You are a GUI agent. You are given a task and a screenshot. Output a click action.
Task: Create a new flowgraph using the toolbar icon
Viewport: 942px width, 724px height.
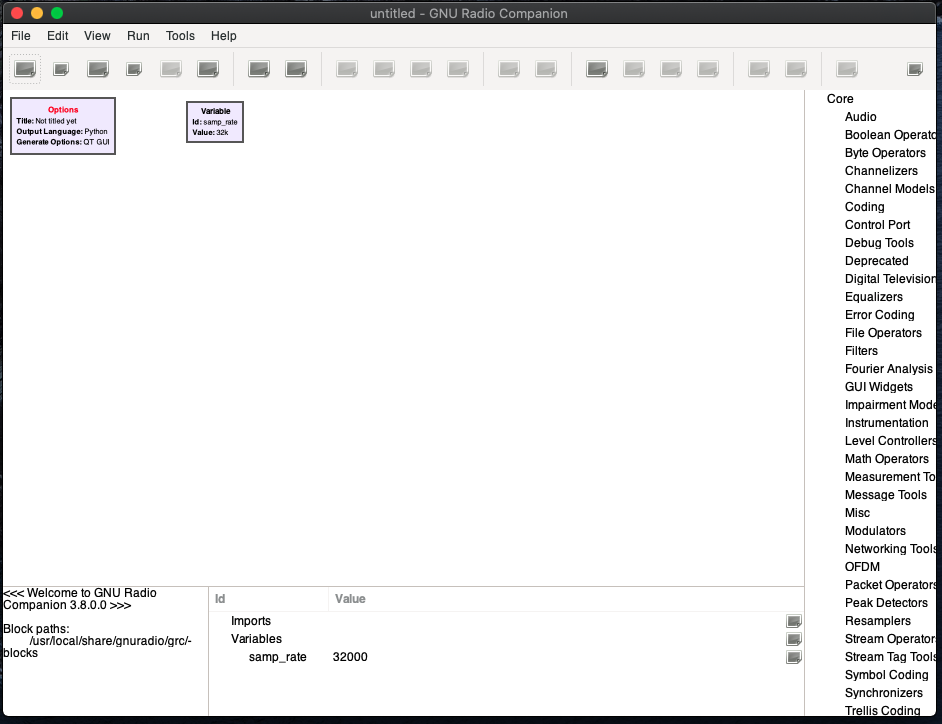click(x=25, y=68)
